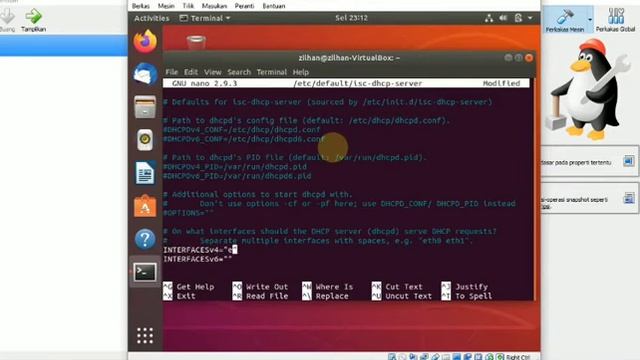Image resolution: width=640 pixels, height=360 pixels.
Task: Open the terminal Edit menu
Action: (x=191, y=72)
